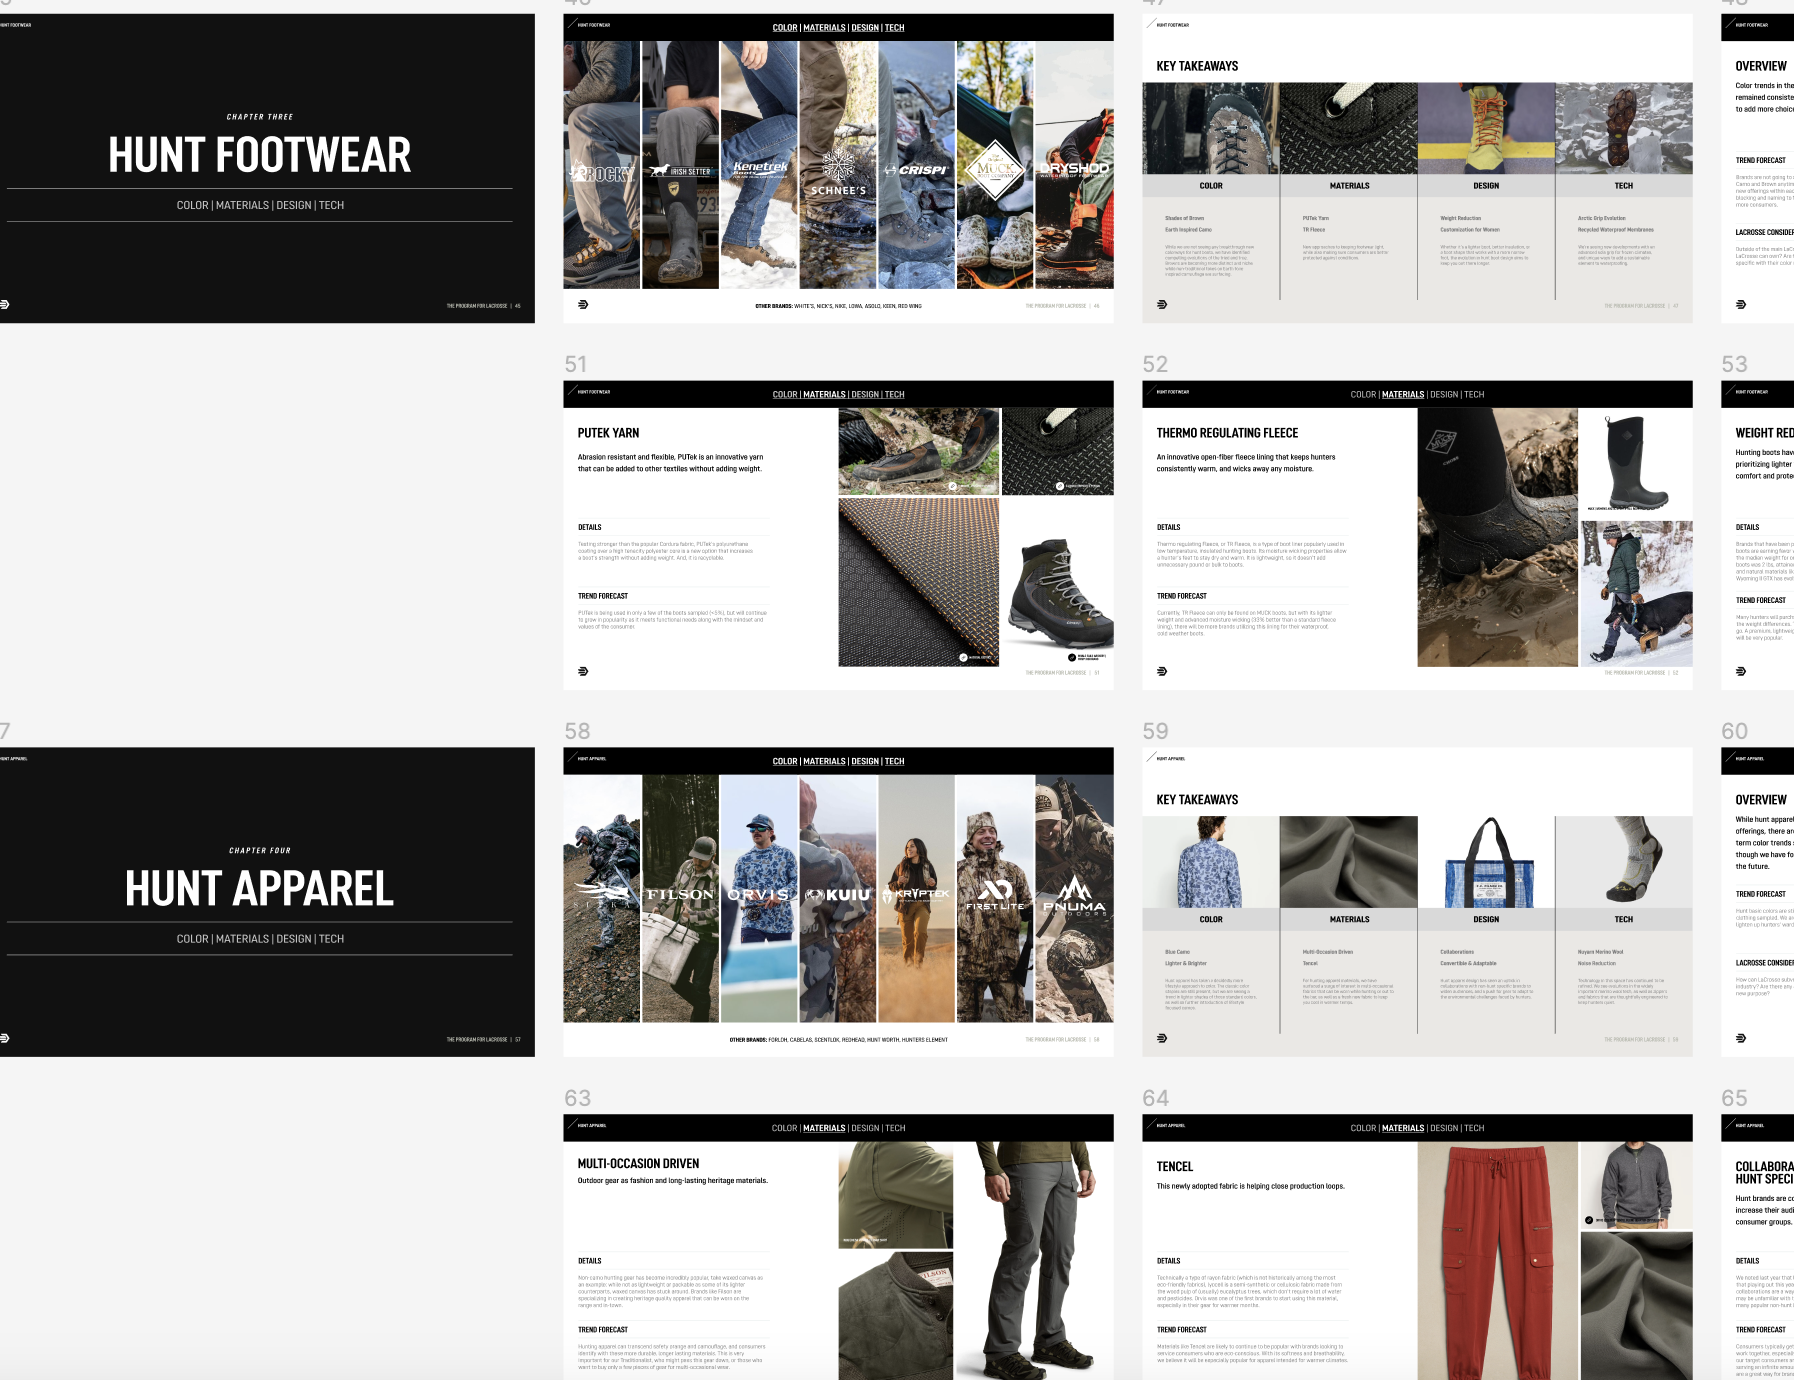Click footer logo on apparel Key Takeaways slide

1162,1038
